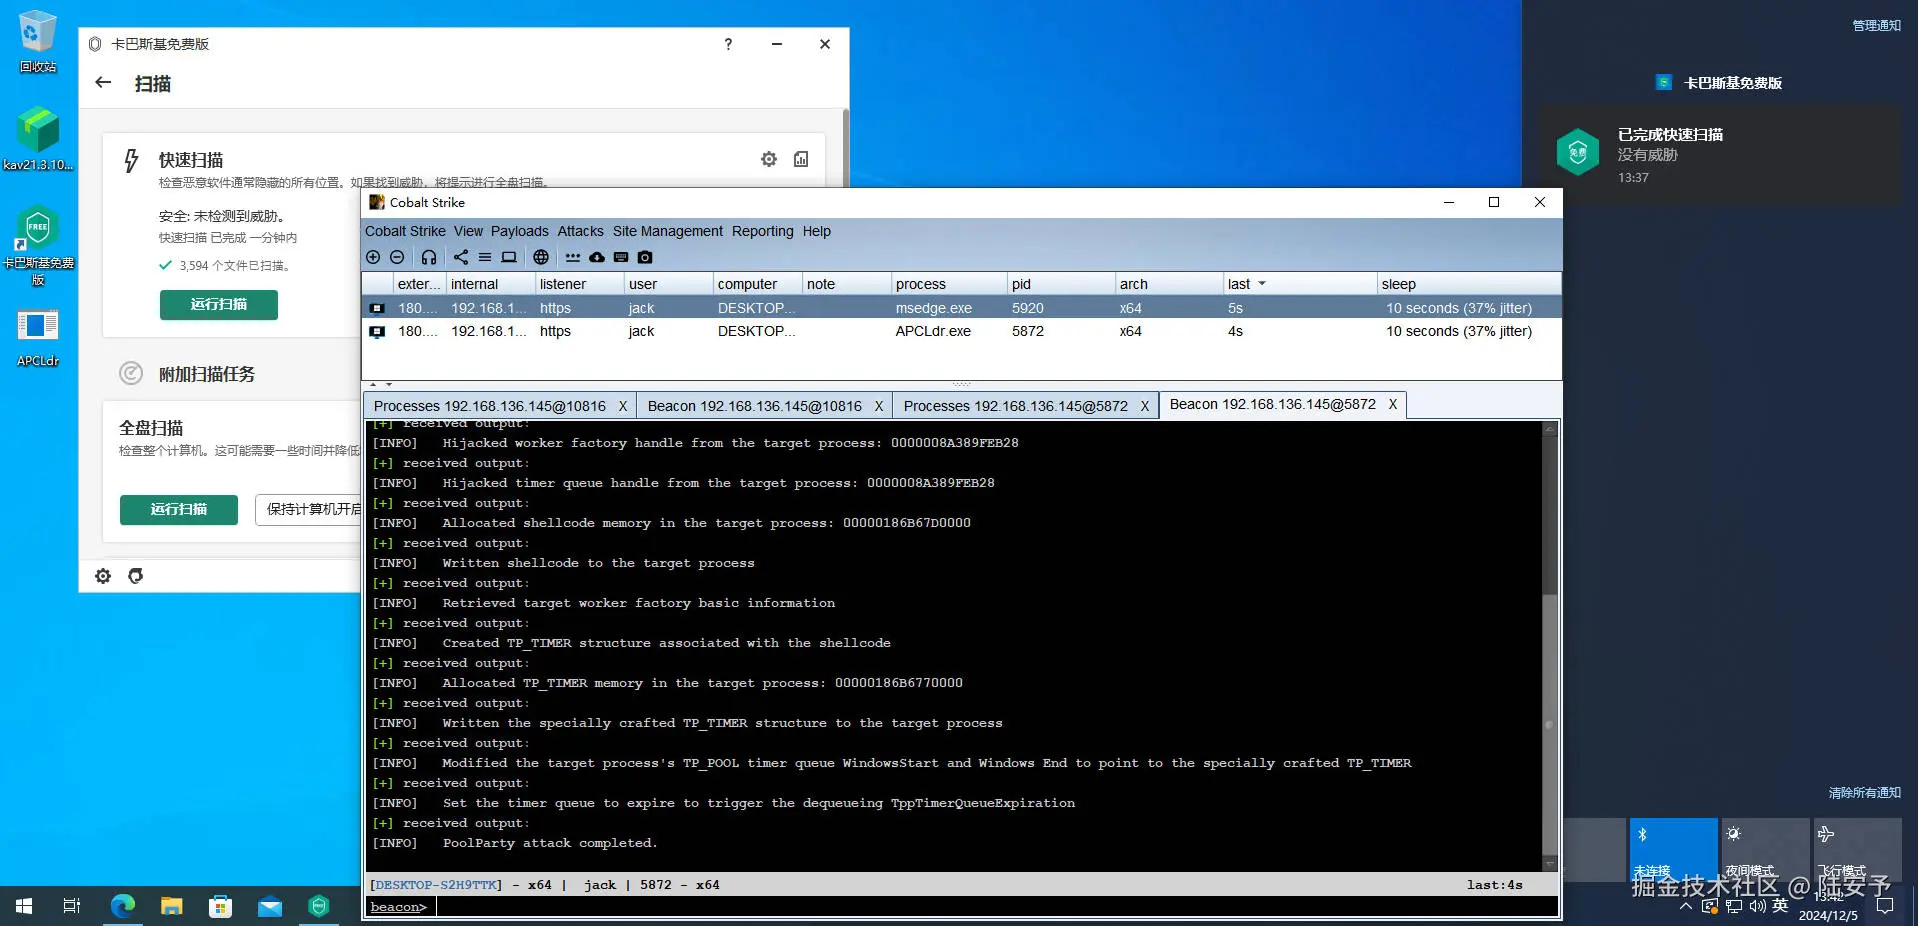
Task: Click Kaspersky icon on the taskbar
Action: point(319,906)
